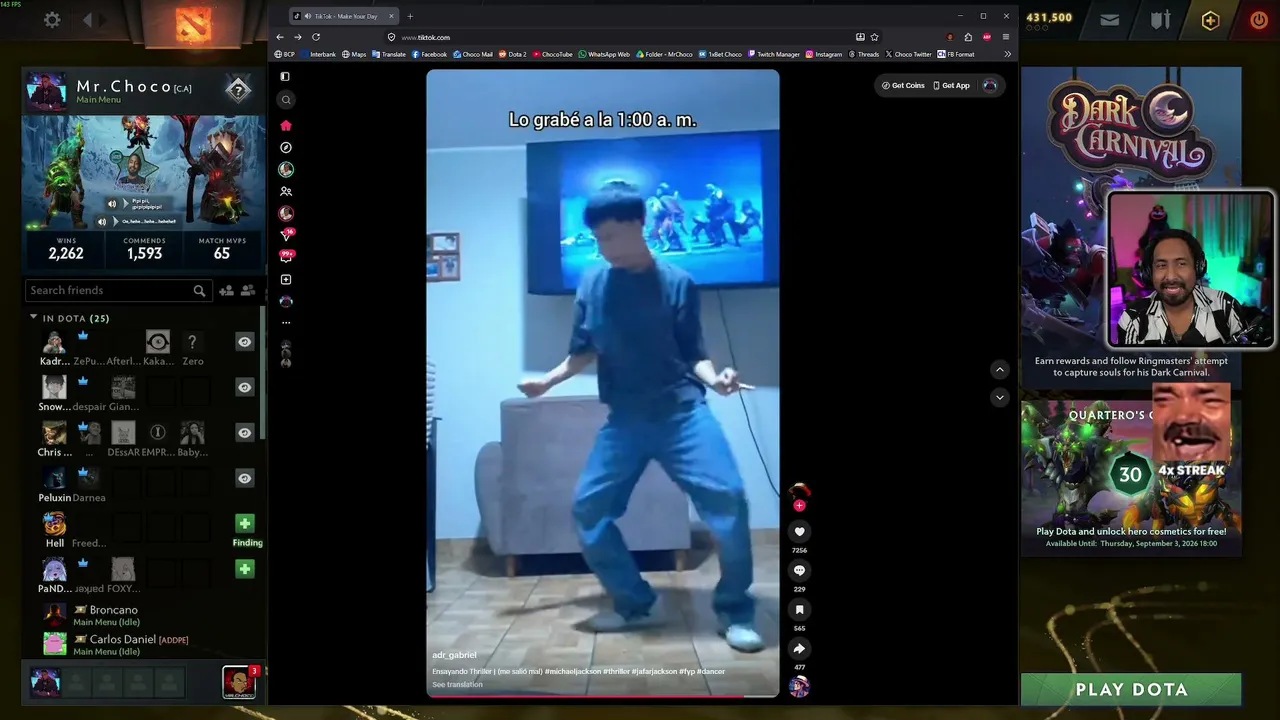
Task: Open the TikTok video comments
Action: (799, 570)
